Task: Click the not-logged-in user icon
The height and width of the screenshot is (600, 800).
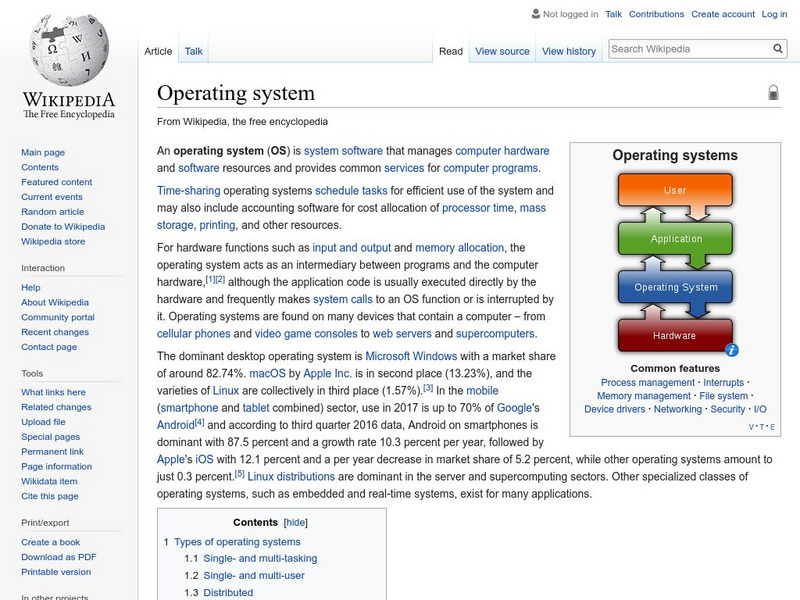Action: 536,14
